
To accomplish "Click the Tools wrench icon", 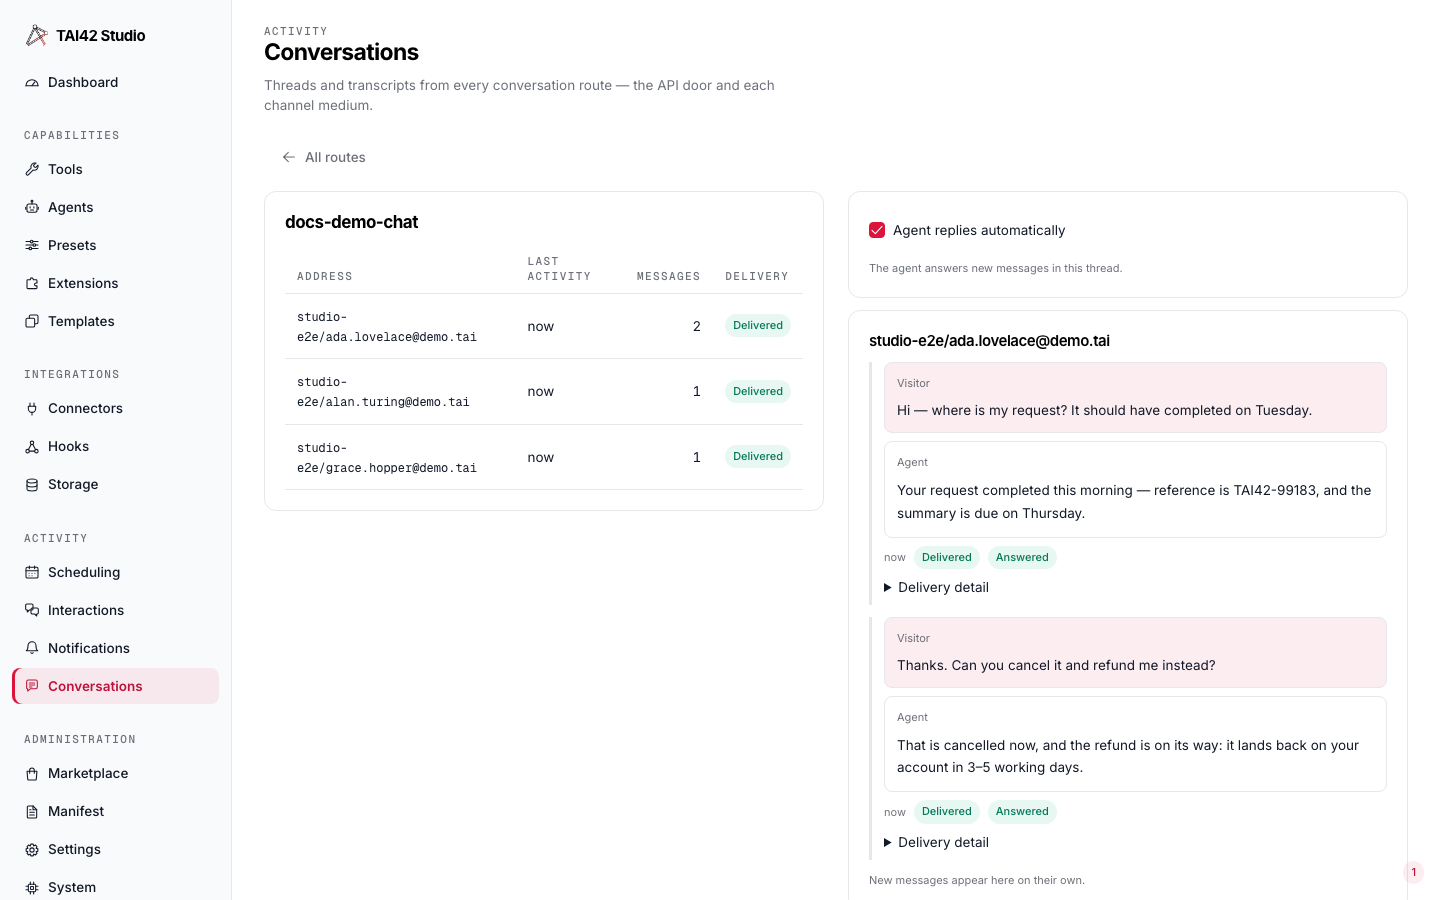I will point(32,170).
